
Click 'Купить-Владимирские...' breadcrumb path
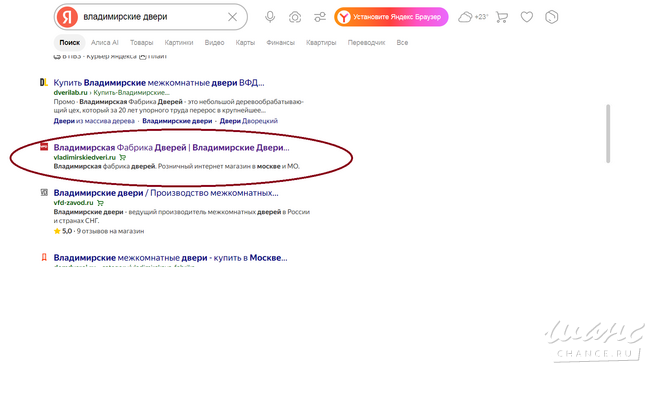132,92
